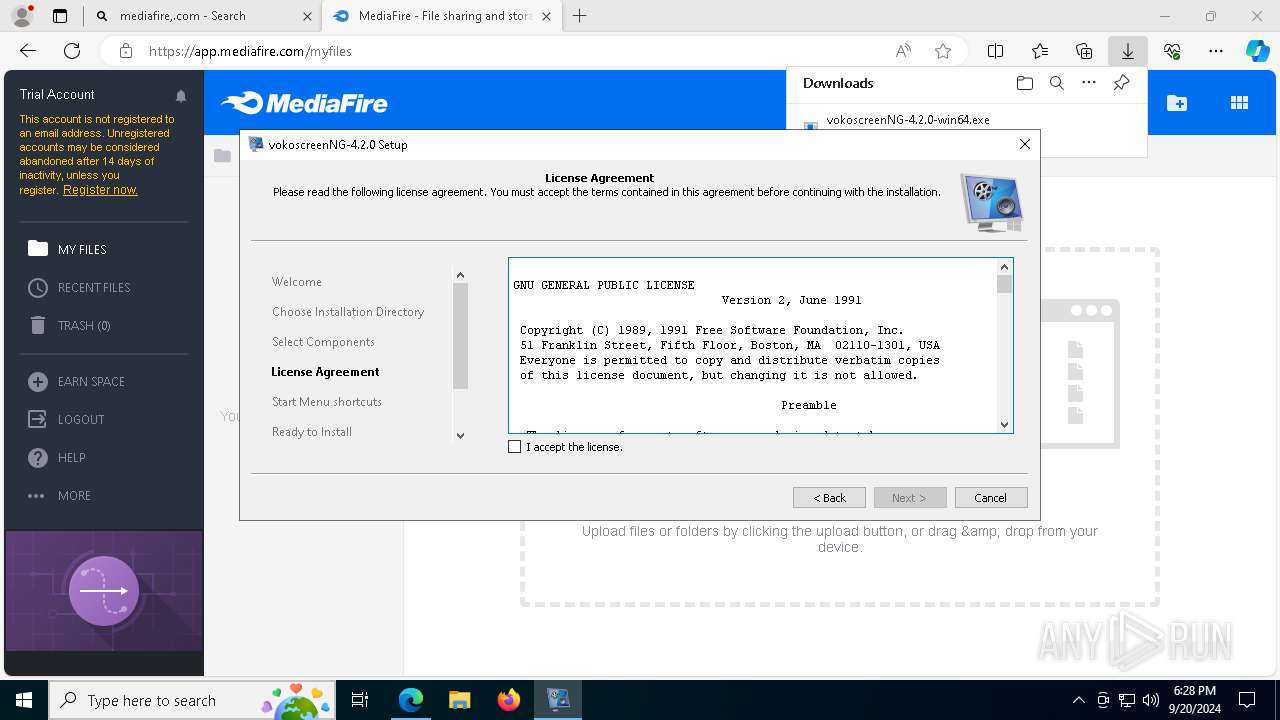Open tab actions menu icon

tap(60, 16)
